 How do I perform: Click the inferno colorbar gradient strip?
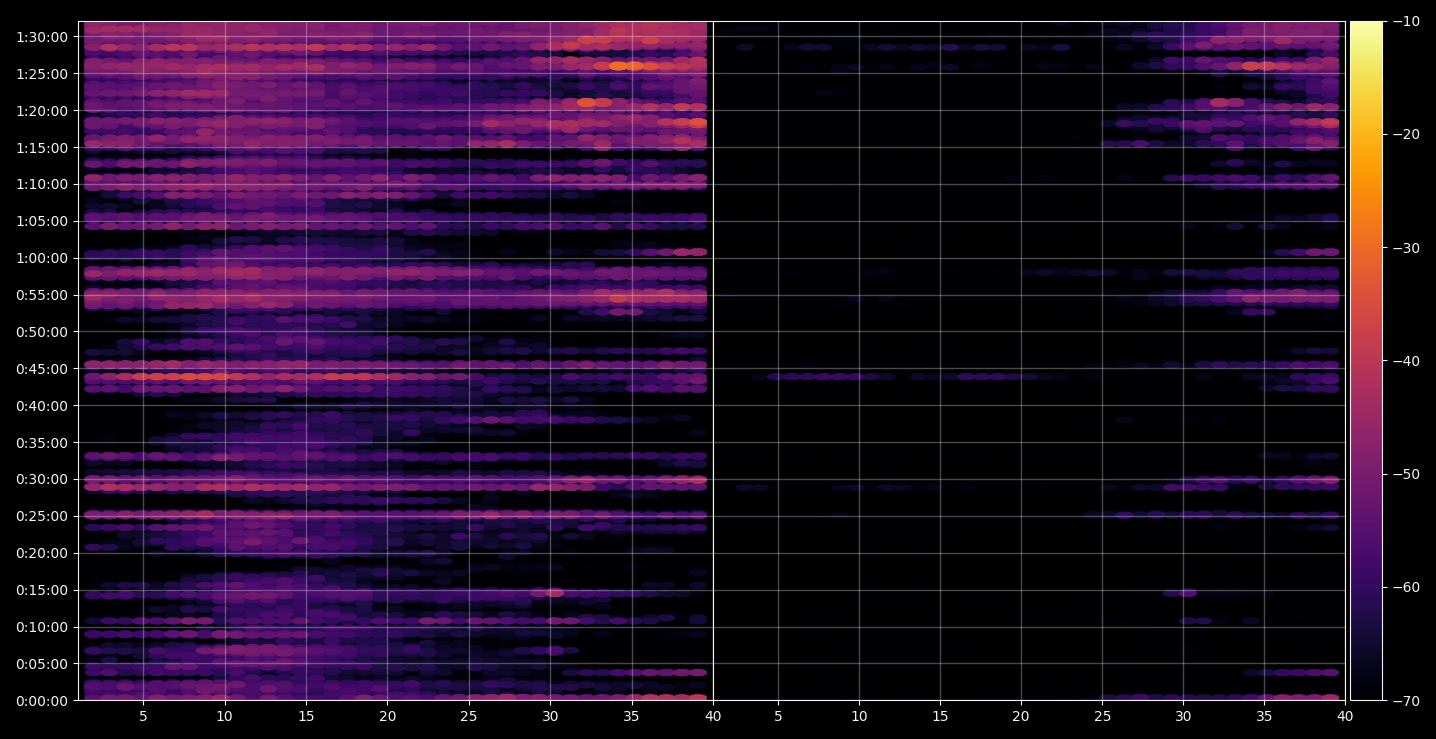pyautogui.click(x=1366, y=361)
